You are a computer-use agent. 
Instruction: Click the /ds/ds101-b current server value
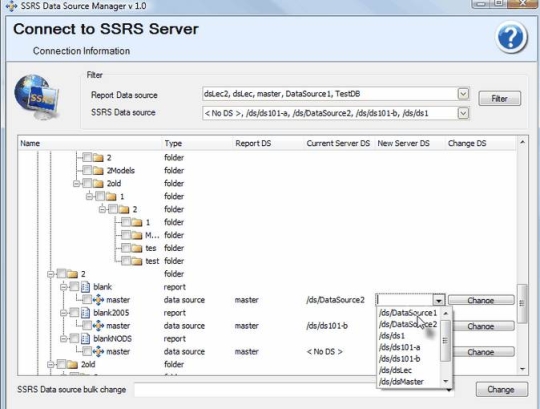click(x=327, y=326)
